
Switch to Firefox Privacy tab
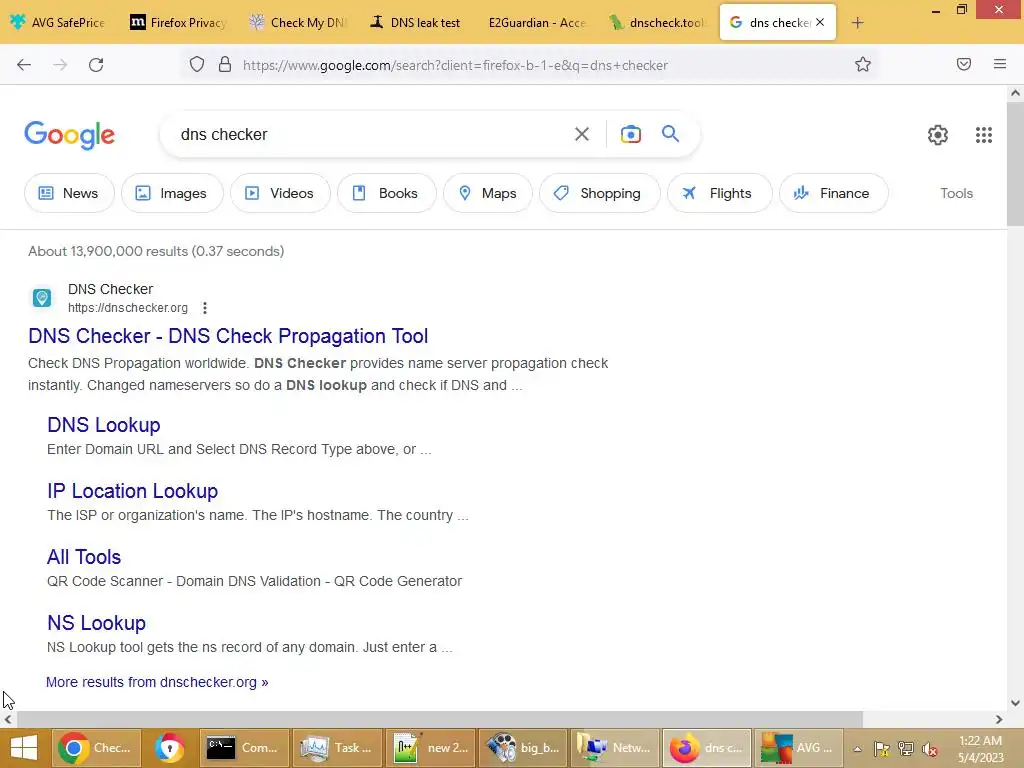pos(178,23)
